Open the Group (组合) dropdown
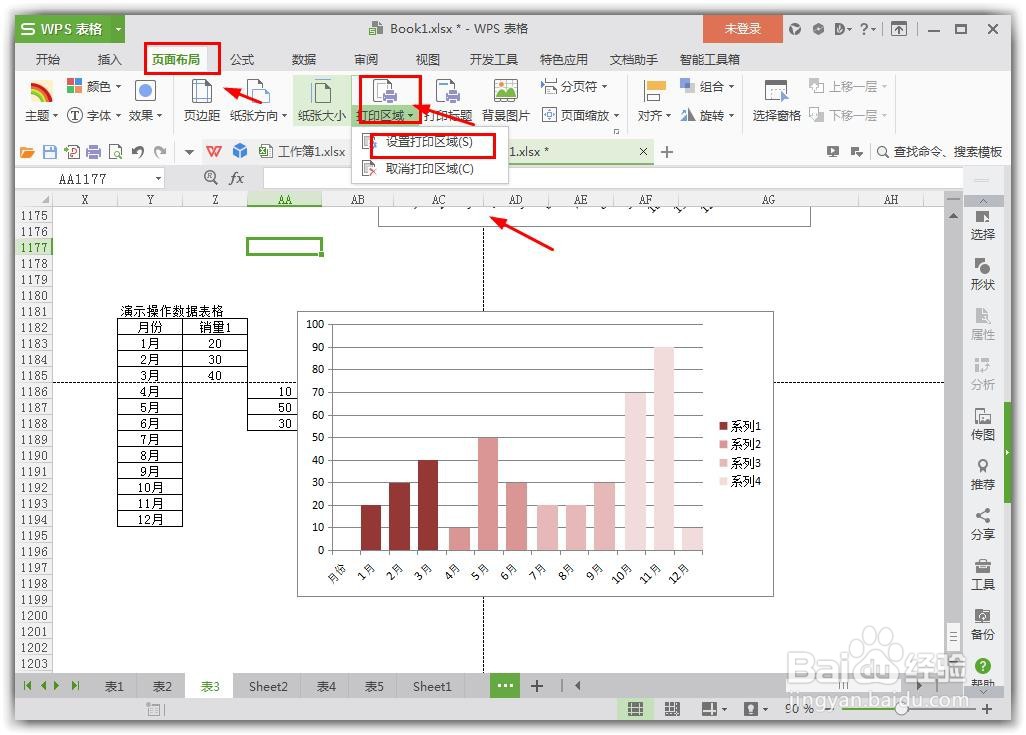Screen dimensions: 1026x735 tap(707, 86)
